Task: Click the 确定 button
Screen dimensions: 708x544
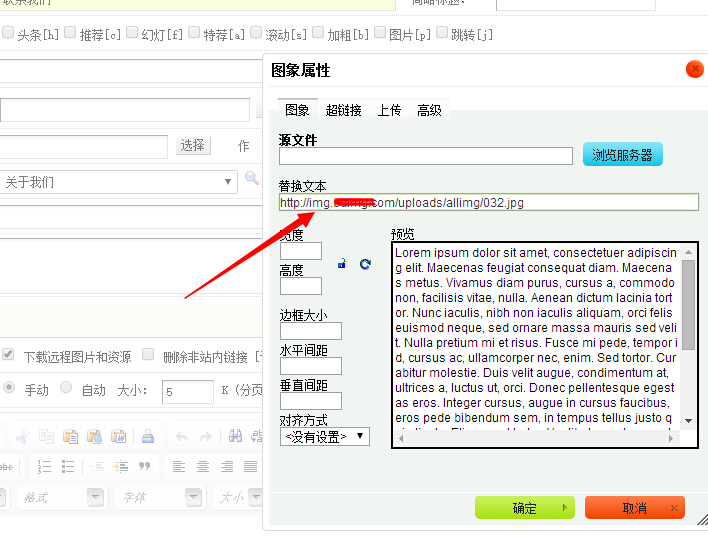Action: point(524,508)
